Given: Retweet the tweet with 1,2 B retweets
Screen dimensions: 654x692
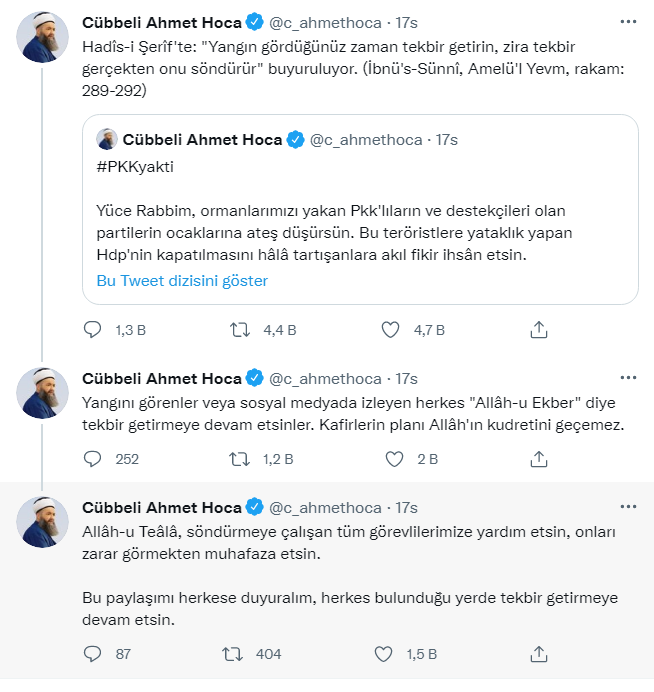Looking at the screenshot, I should [x=241, y=459].
